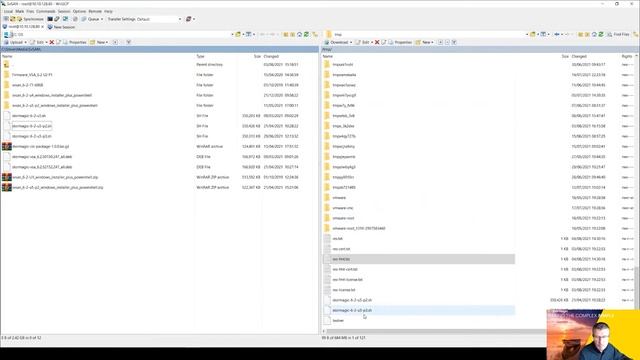Go to remote root directory icon
Screen dimensions: 640x360
587,35
